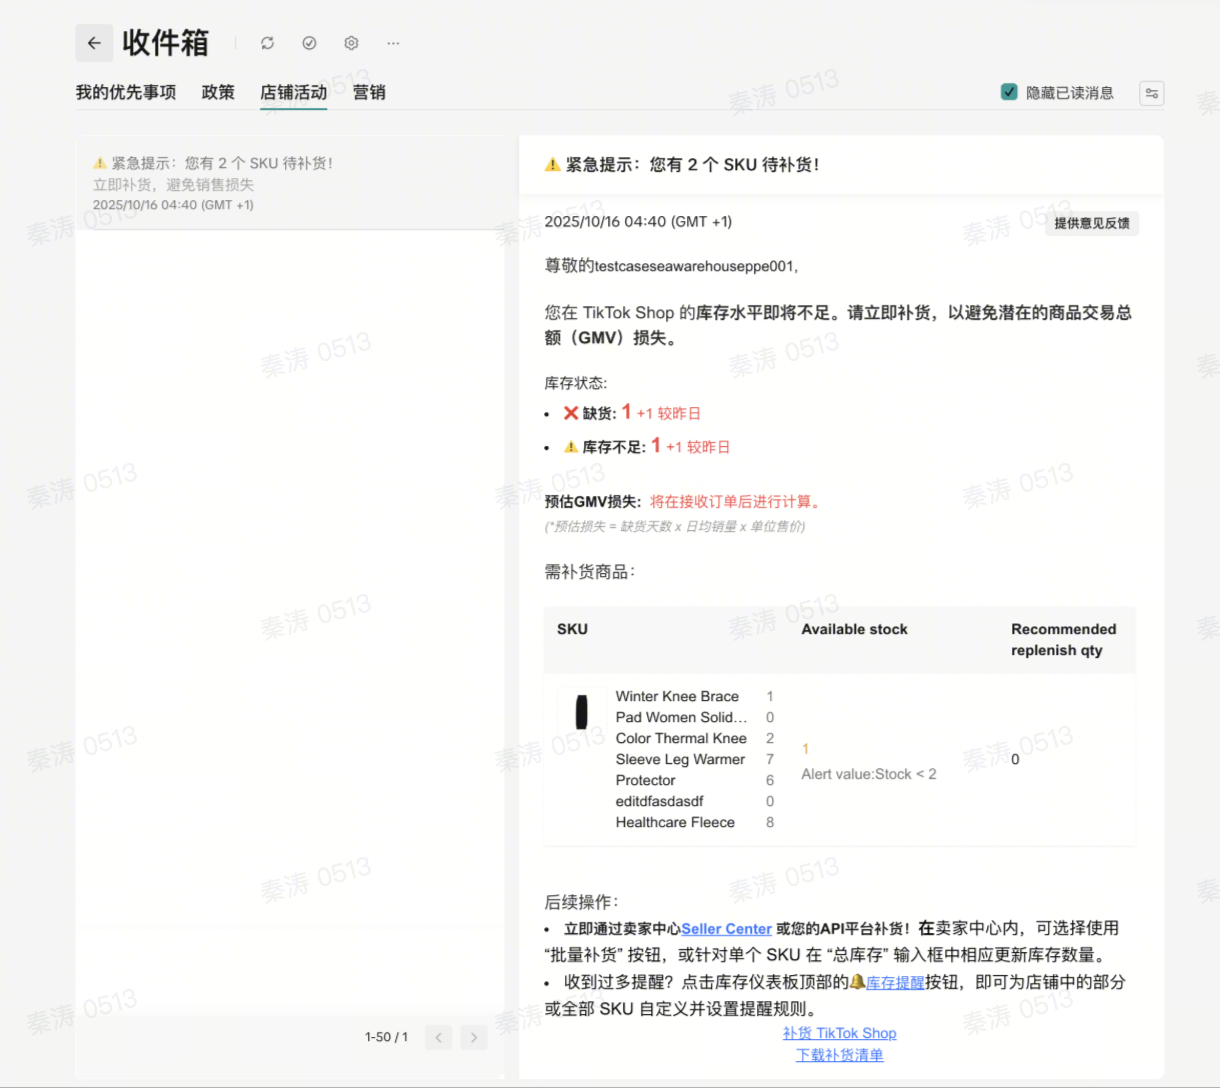
Task: Go to next page with right chevron
Action: (x=474, y=1037)
